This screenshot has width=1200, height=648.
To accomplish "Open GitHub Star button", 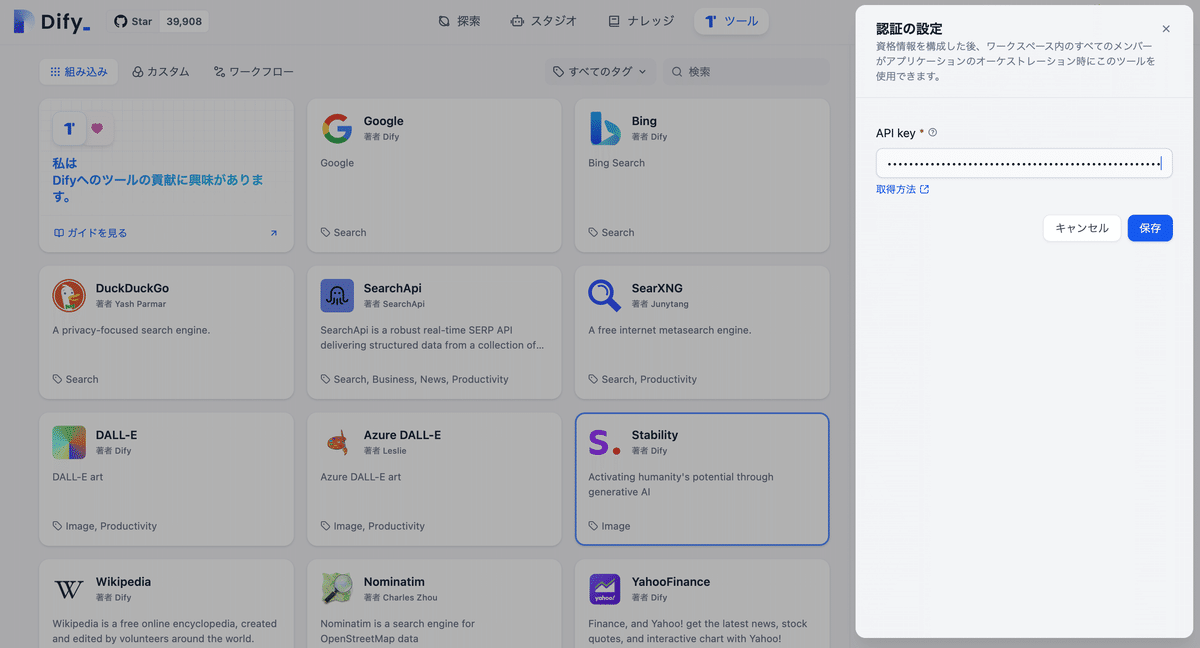I will coord(133,21).
